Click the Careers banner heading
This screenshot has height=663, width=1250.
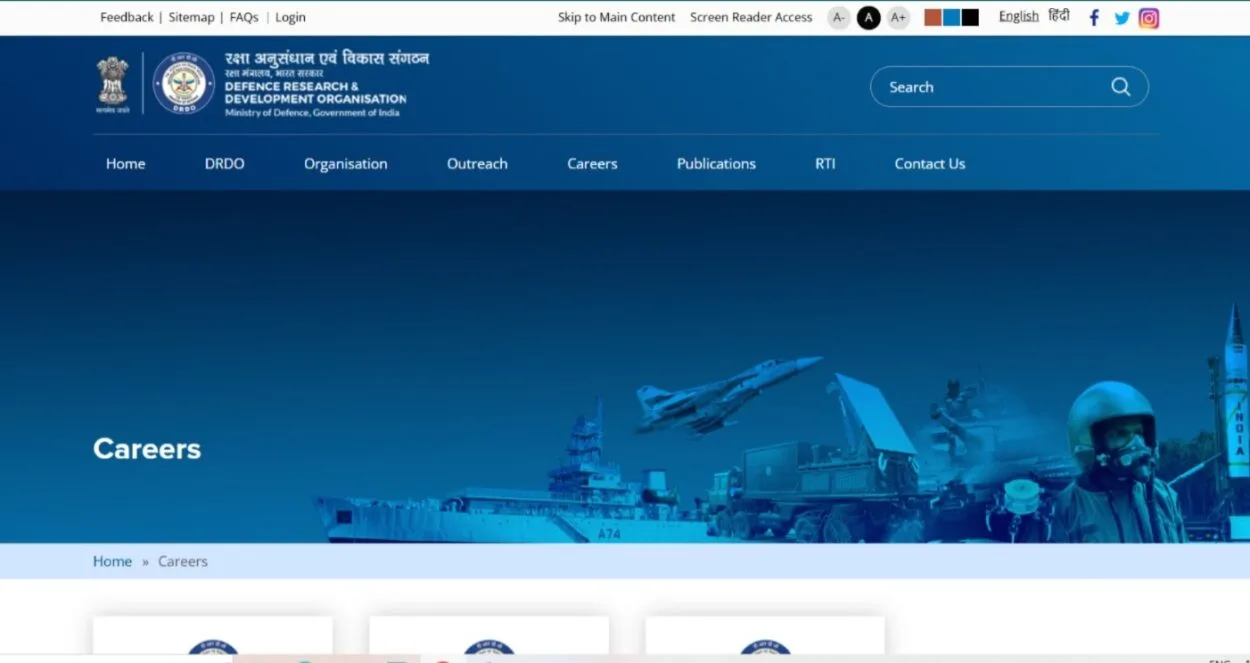point(147,449)
